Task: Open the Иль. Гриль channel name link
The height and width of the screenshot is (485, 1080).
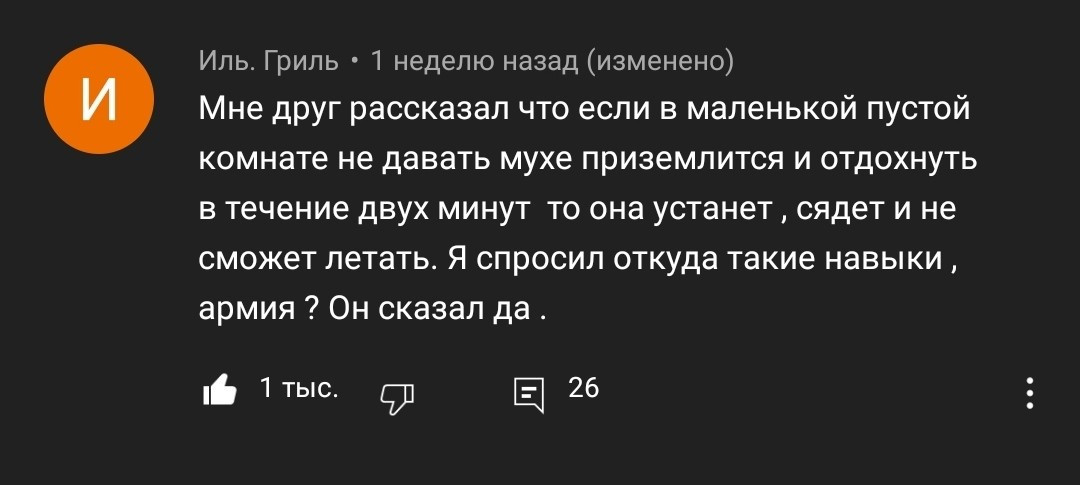Action: point(269,62)
